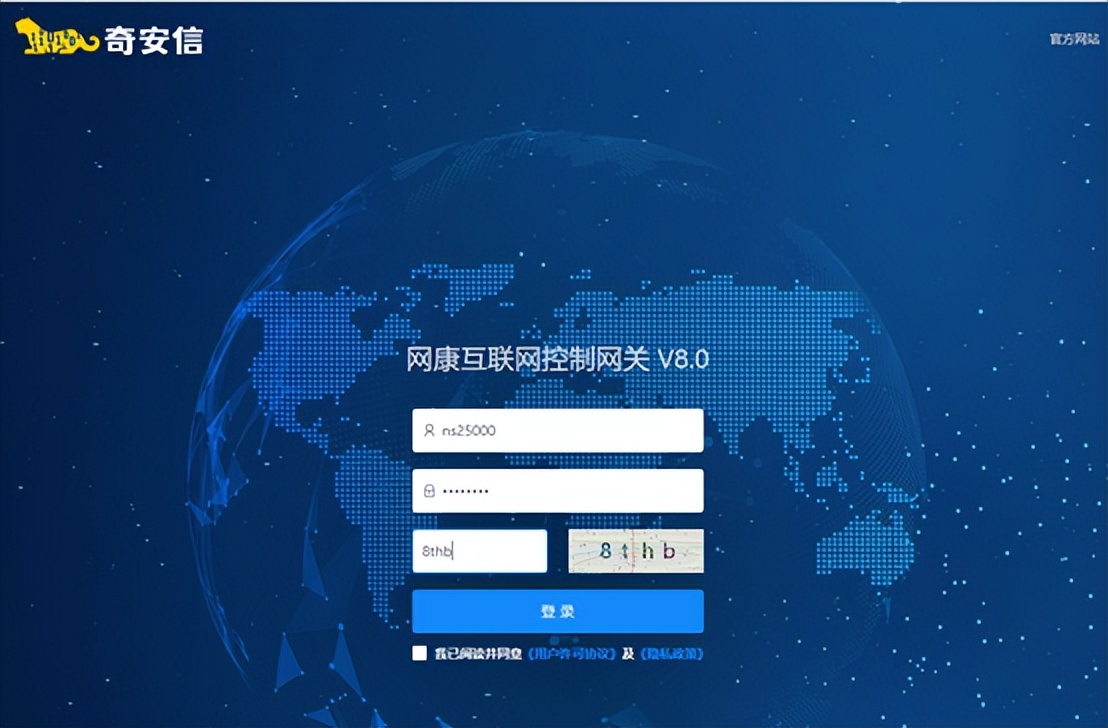Viewport: 1108px width, 728px height.
Task: Click the login button to sign in
Action: (x=557, y=610)
